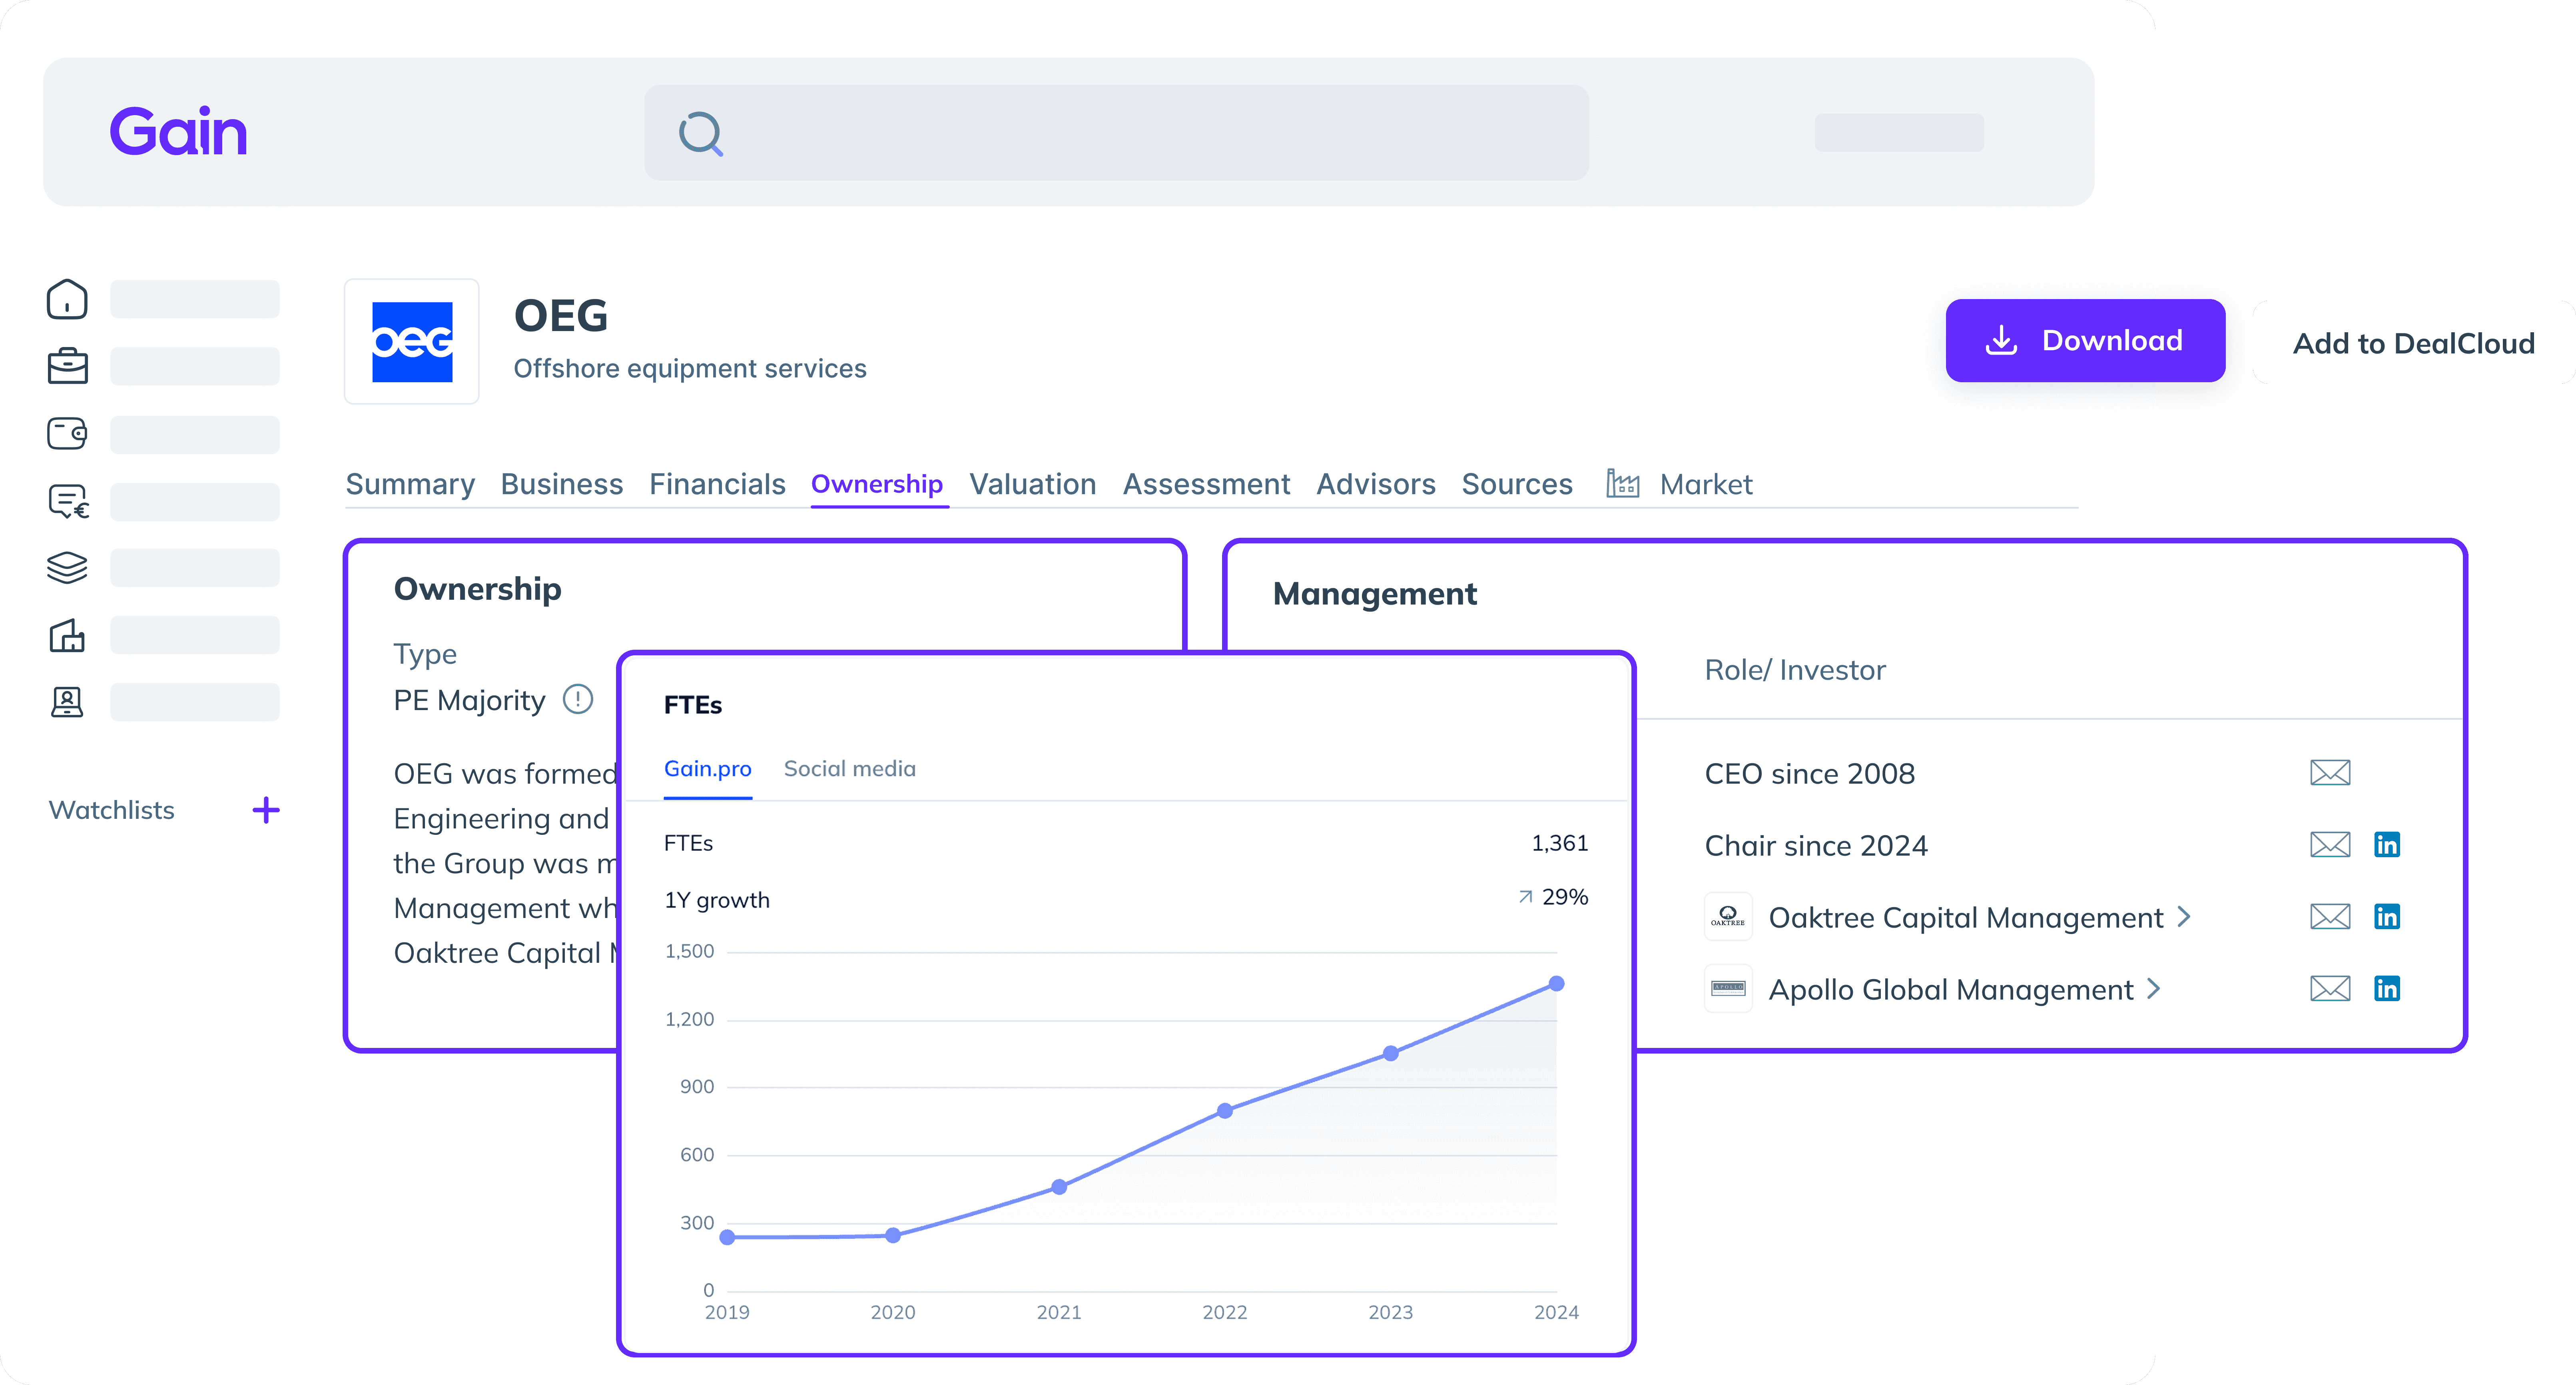Screen dimensions: 2576x1385
Task: Click the home icon in sidebar
Action: (x=67, y=299)
